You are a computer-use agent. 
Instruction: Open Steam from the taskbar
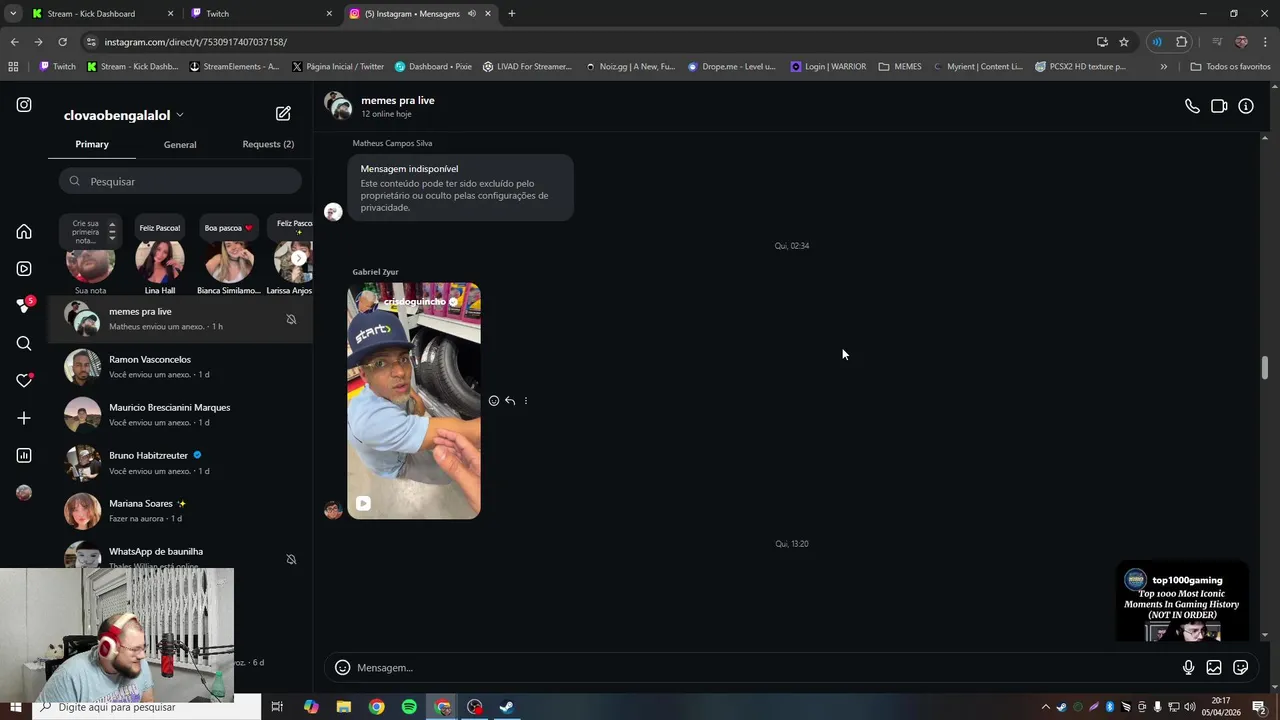(x=507, y=707)
